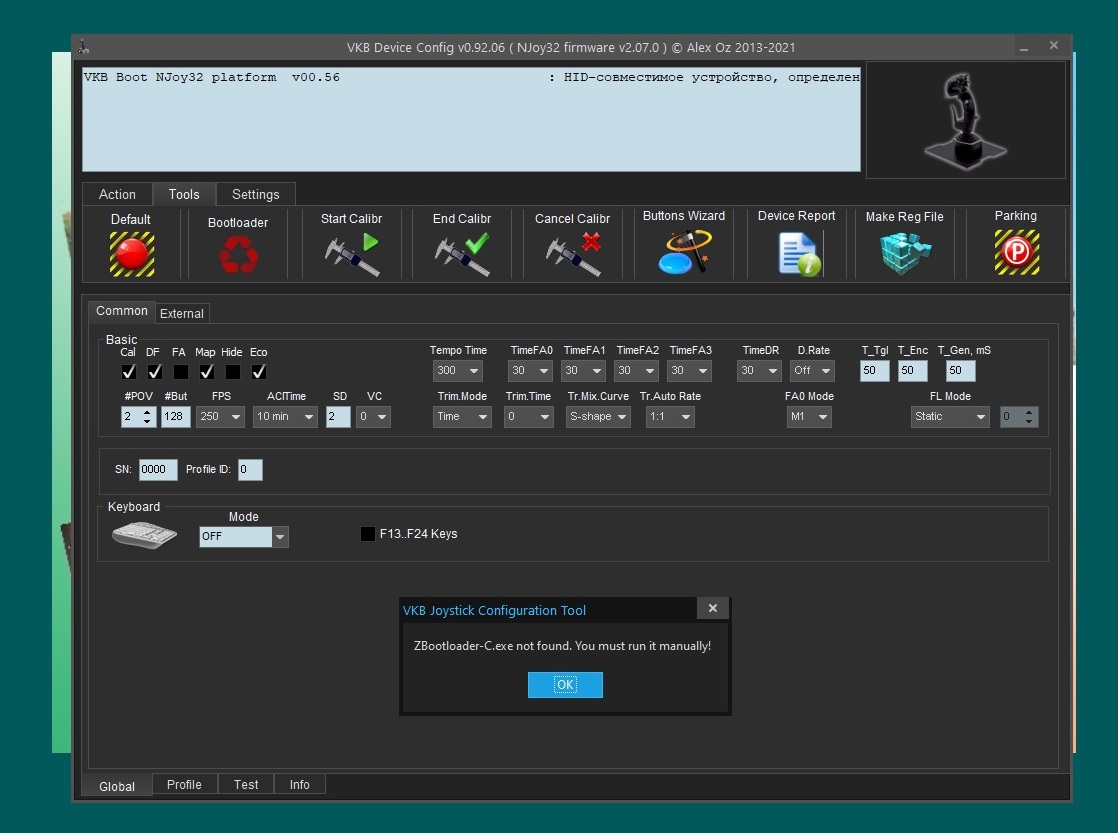Switch to the Action tab
The width and height of the screenshot is (1118, 833).
click(117, 194)
